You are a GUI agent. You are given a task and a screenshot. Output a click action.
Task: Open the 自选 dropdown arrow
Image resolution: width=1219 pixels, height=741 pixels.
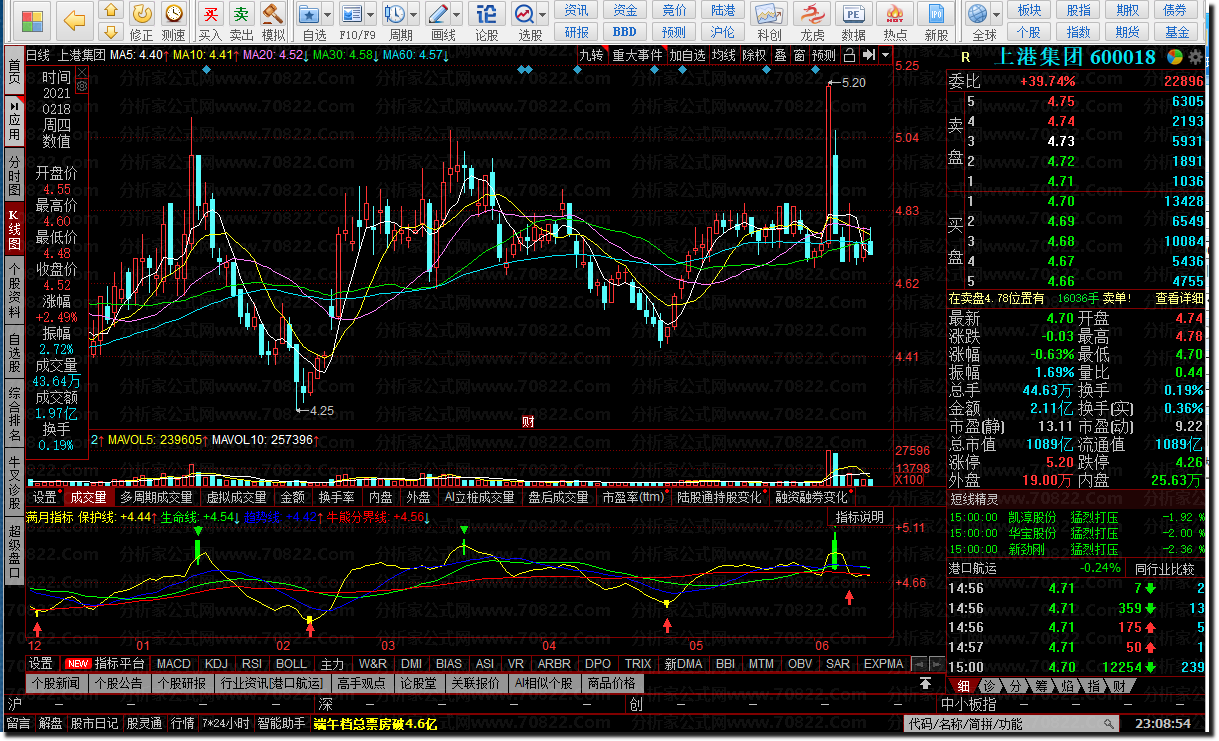tap(328, 14)
